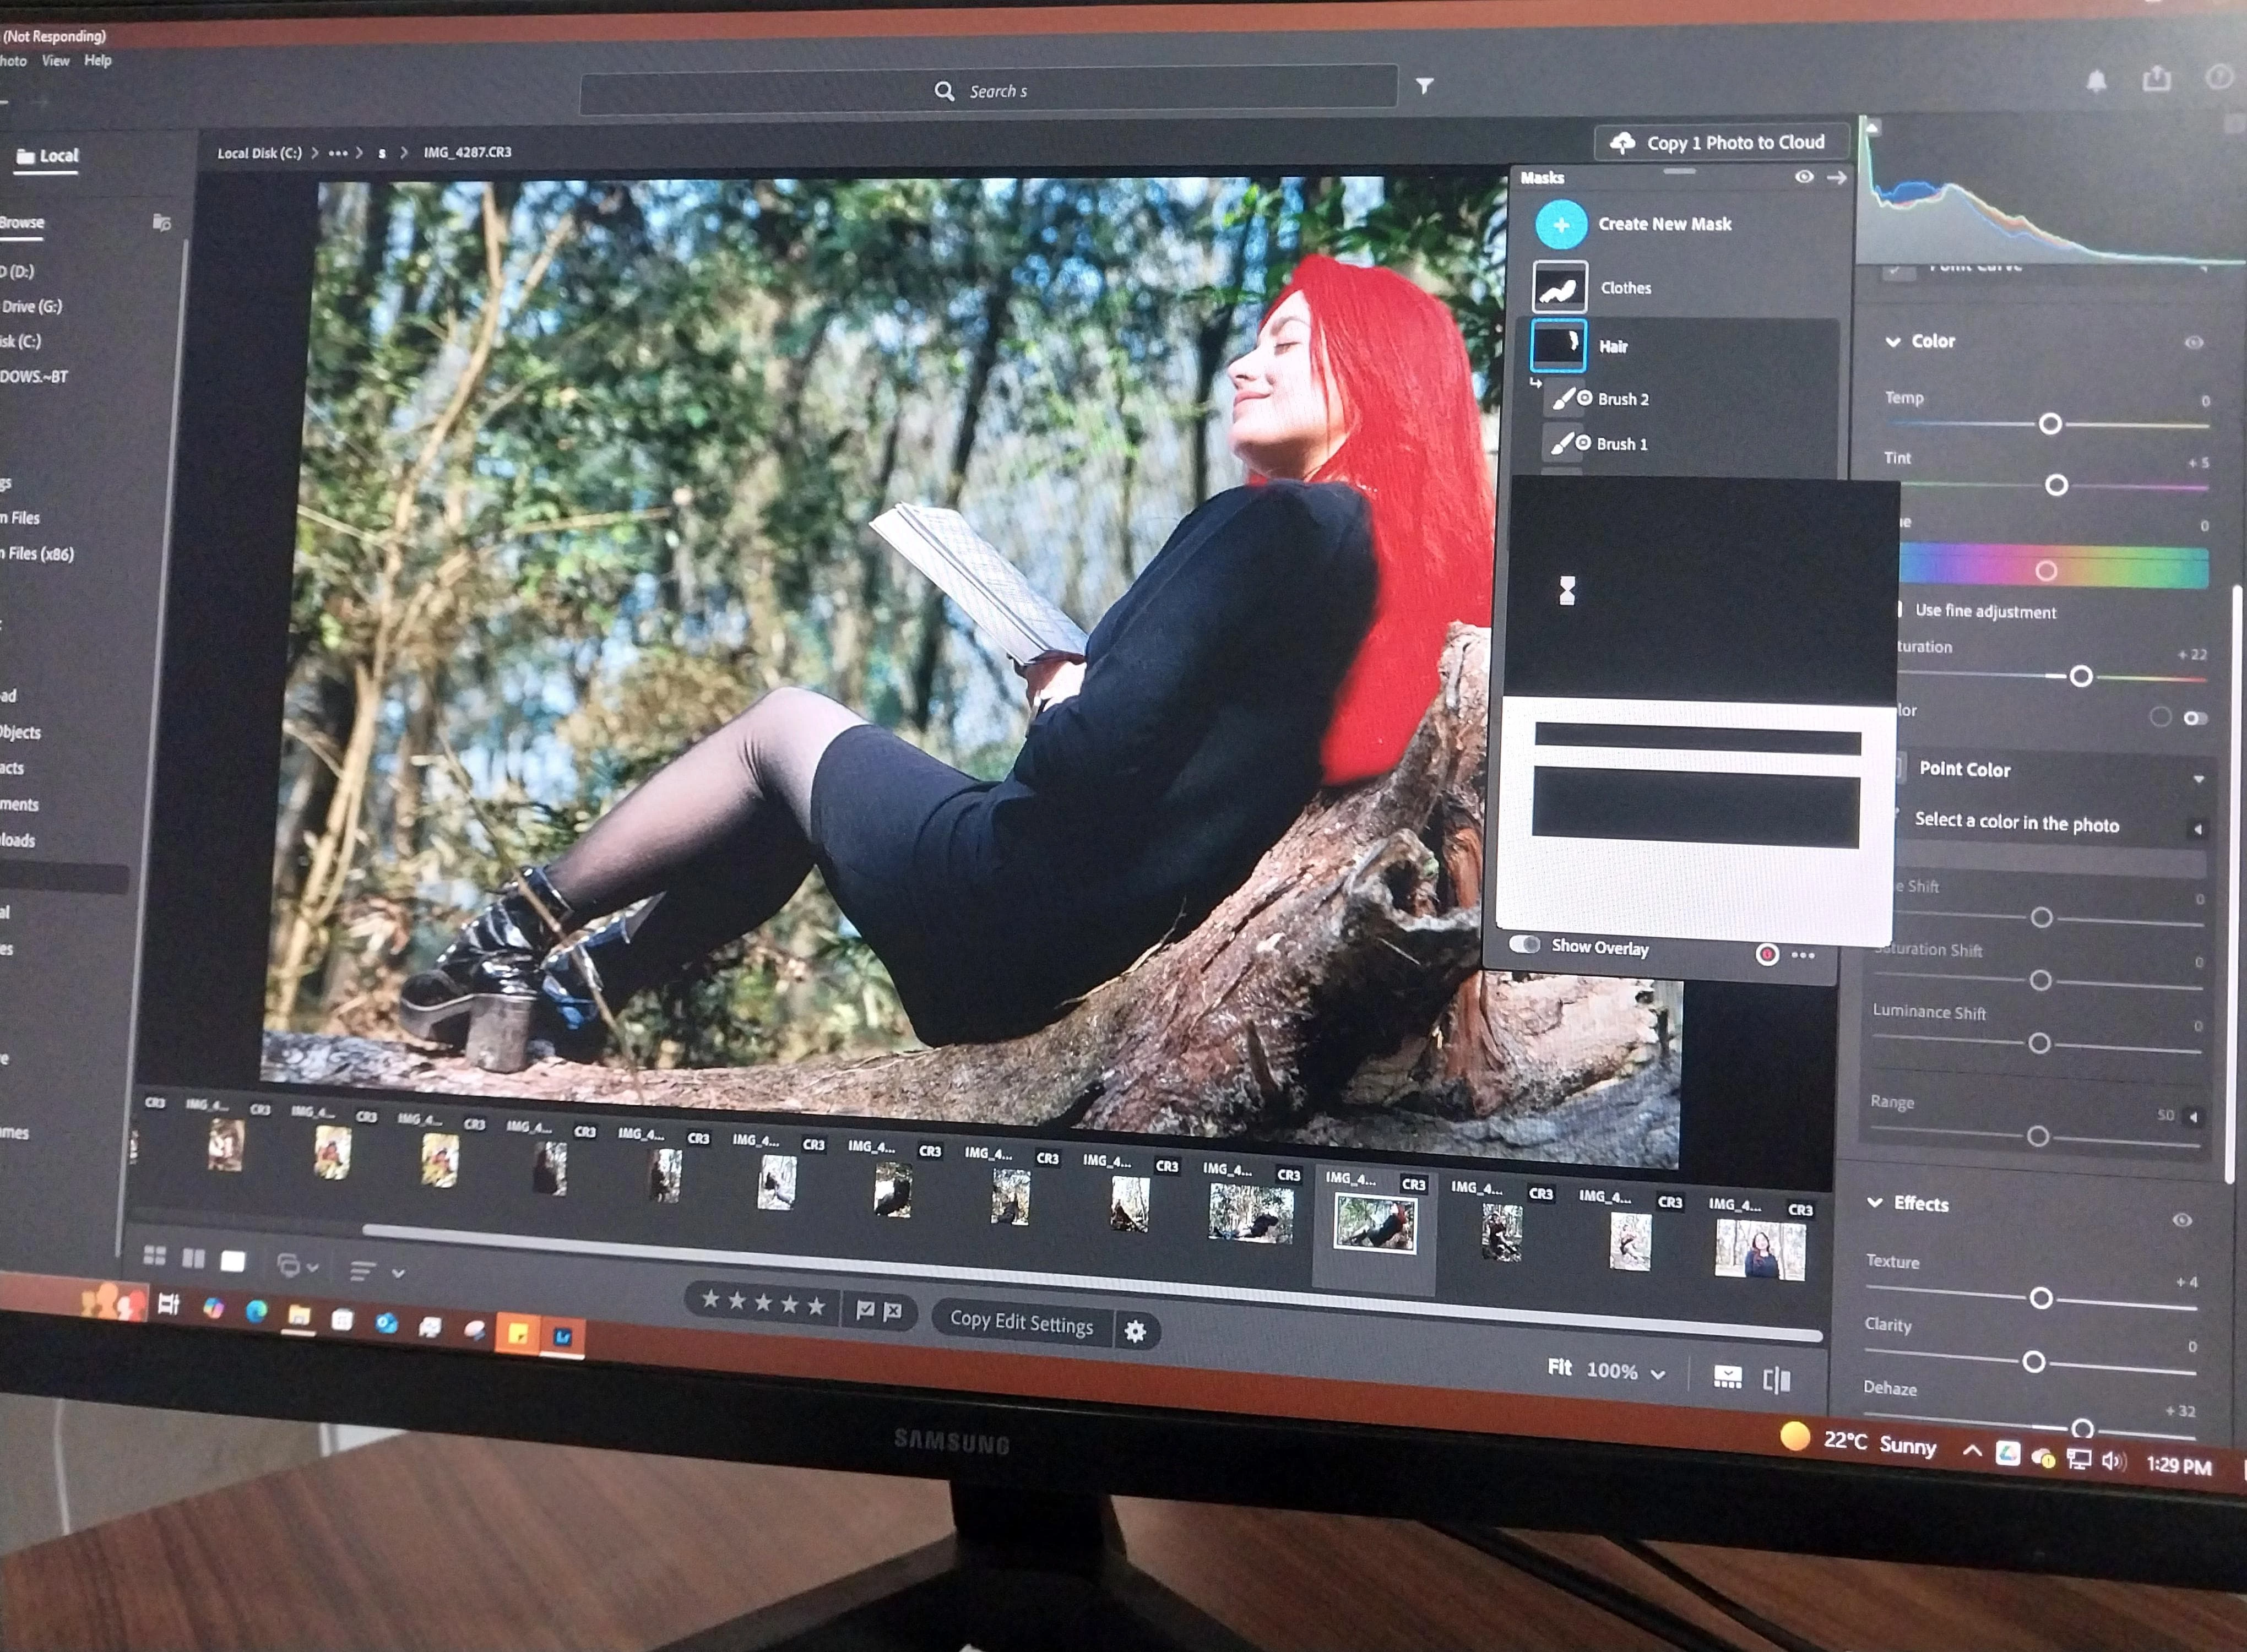
Task: Hide Color panel edits with eye icon
Action: (2193, 343)
